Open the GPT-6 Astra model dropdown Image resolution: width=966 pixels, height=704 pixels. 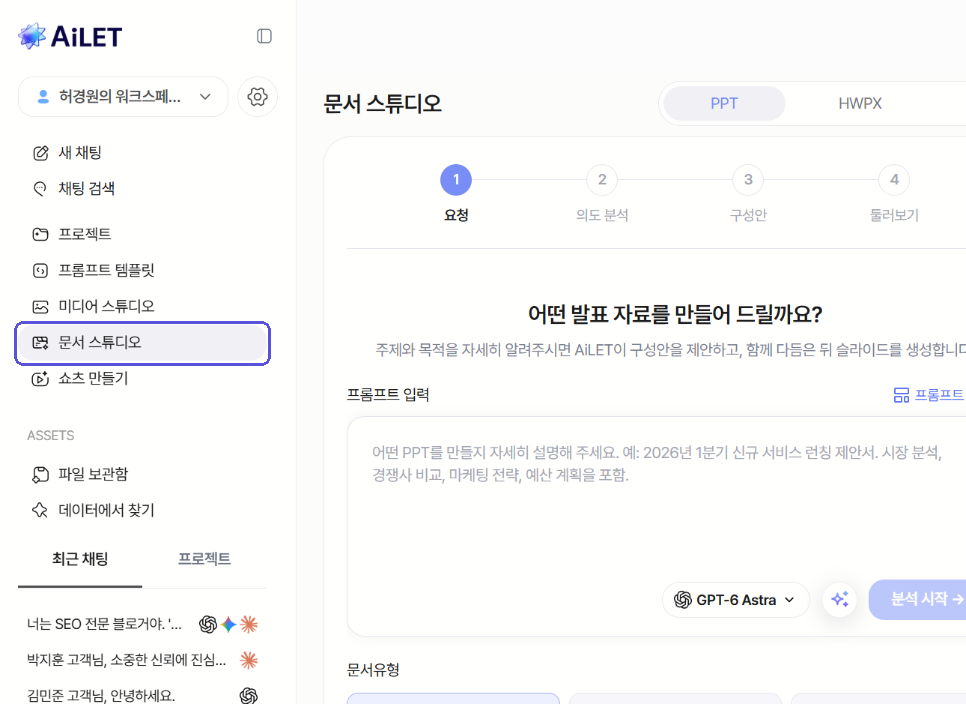click(x=736, y=599)
